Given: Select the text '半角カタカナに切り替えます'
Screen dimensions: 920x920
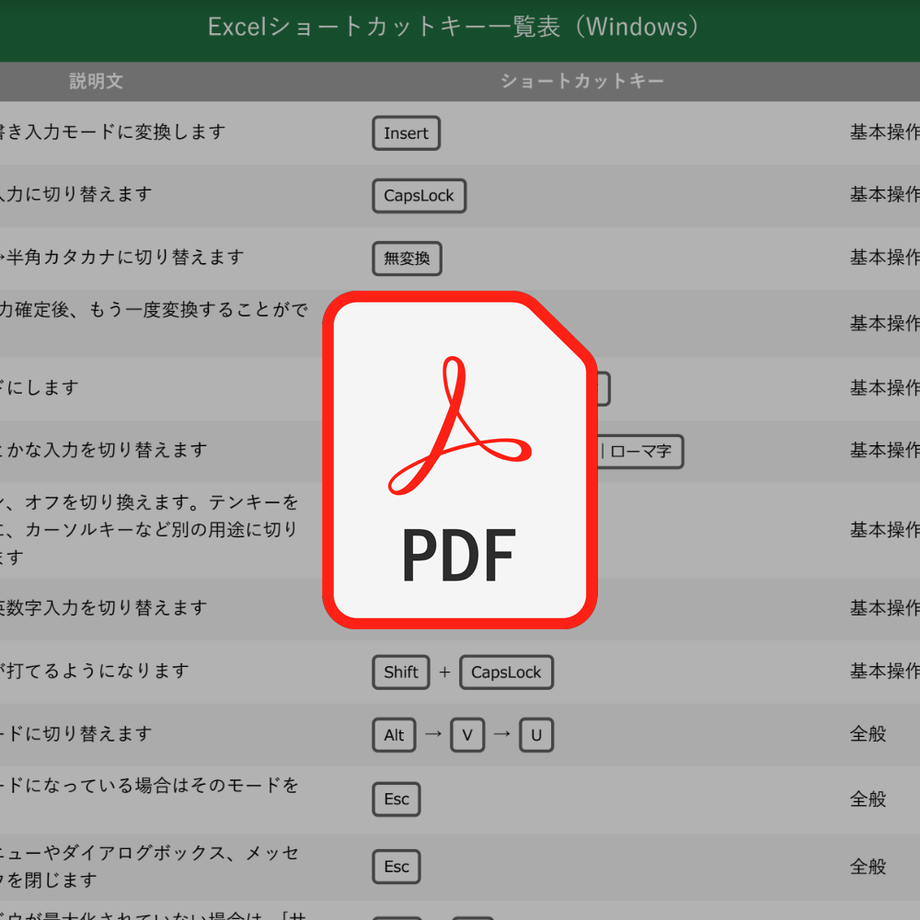Looking at the screenshot, I should tap(125, 257).
